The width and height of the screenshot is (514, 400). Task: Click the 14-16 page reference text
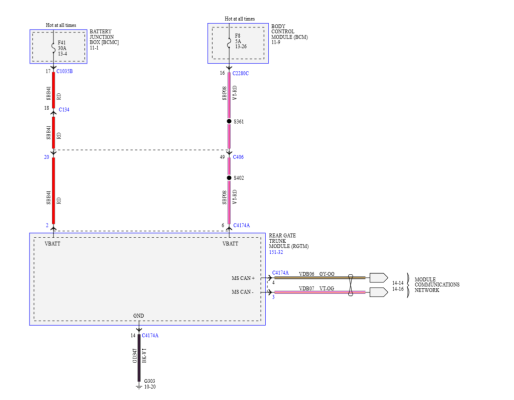coord(398,289)
